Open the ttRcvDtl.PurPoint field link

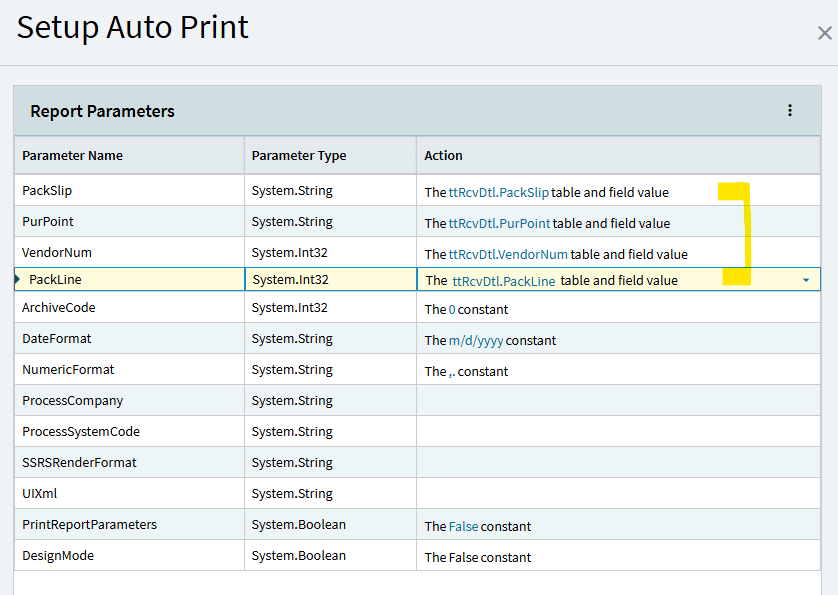(x=499, y=223)
